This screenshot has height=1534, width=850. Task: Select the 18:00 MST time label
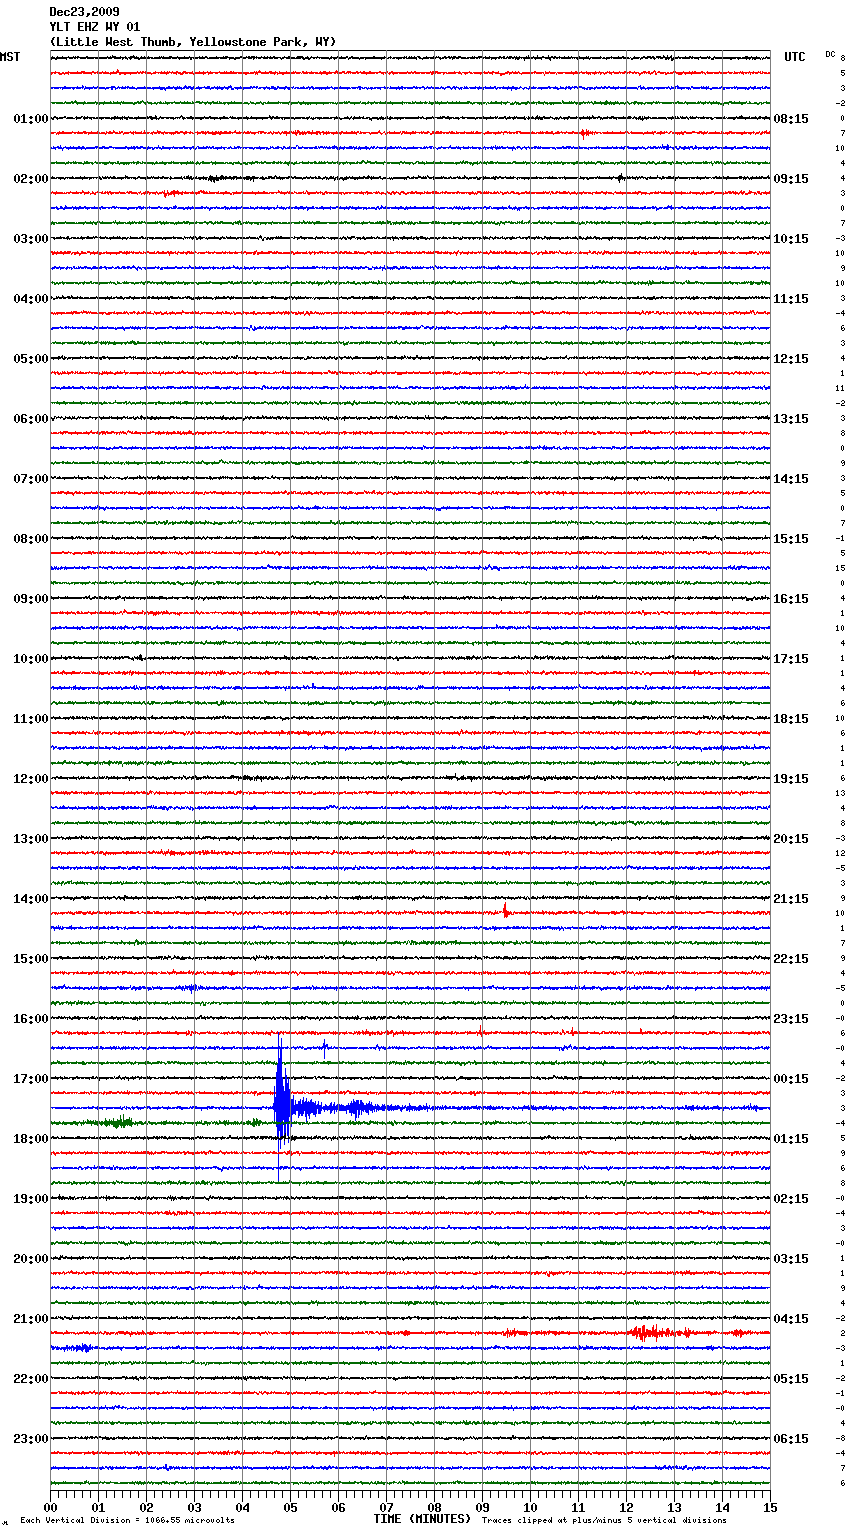(30, 1139)
